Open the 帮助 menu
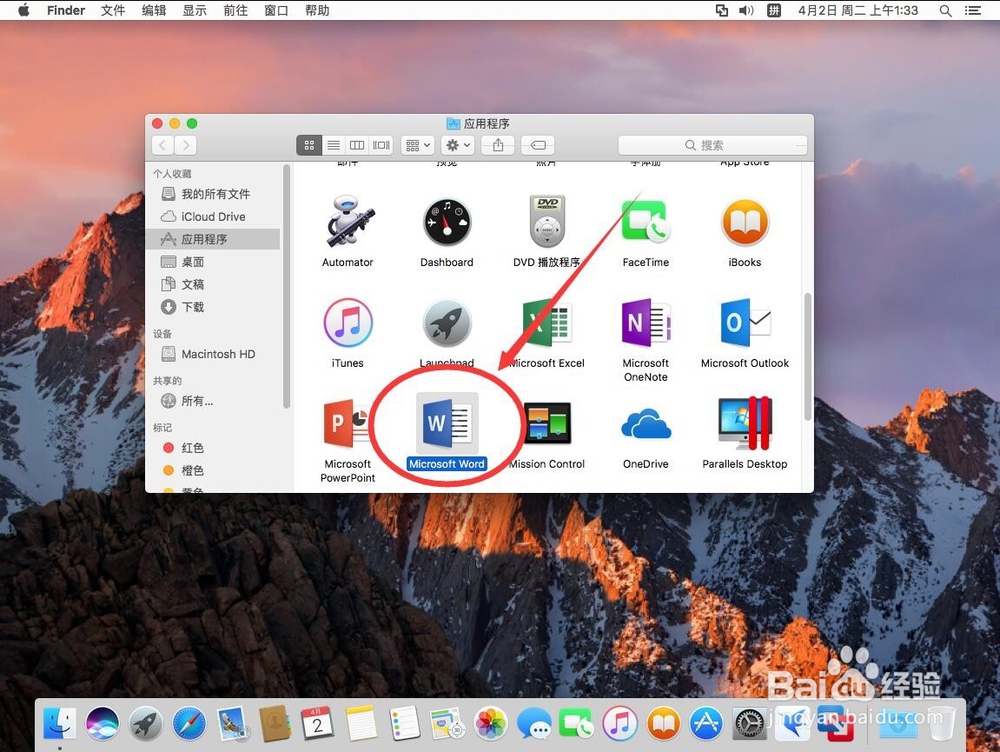This screenshot has width=1000, height=752. coord(317,10)
